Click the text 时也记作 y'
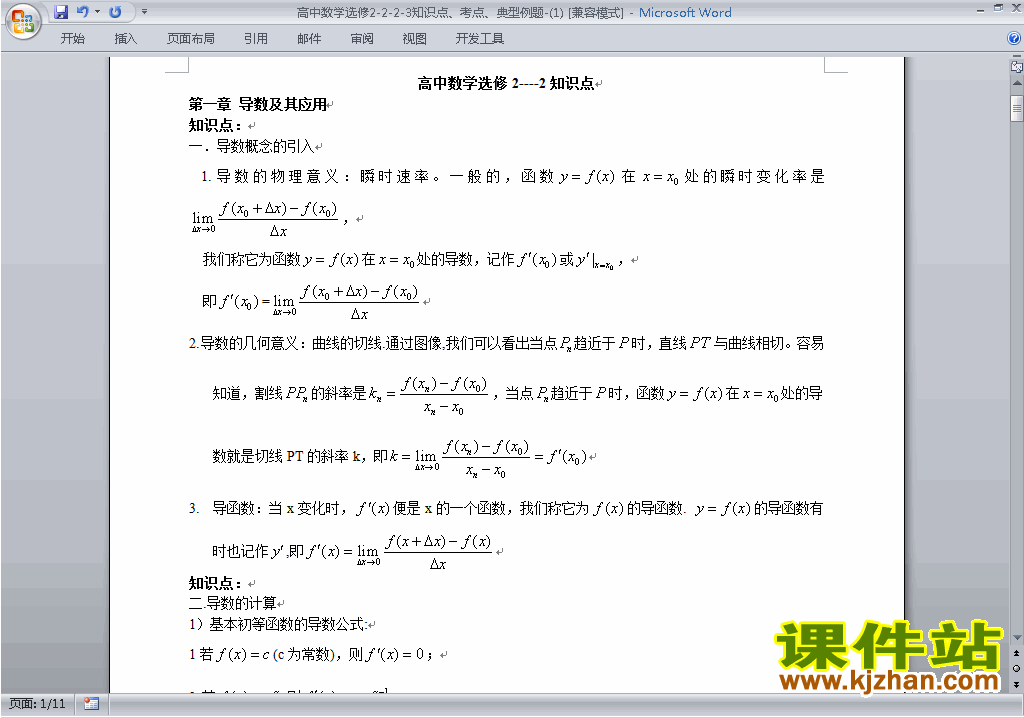The width and height of the screenshot is (1024, 718). 248,551
